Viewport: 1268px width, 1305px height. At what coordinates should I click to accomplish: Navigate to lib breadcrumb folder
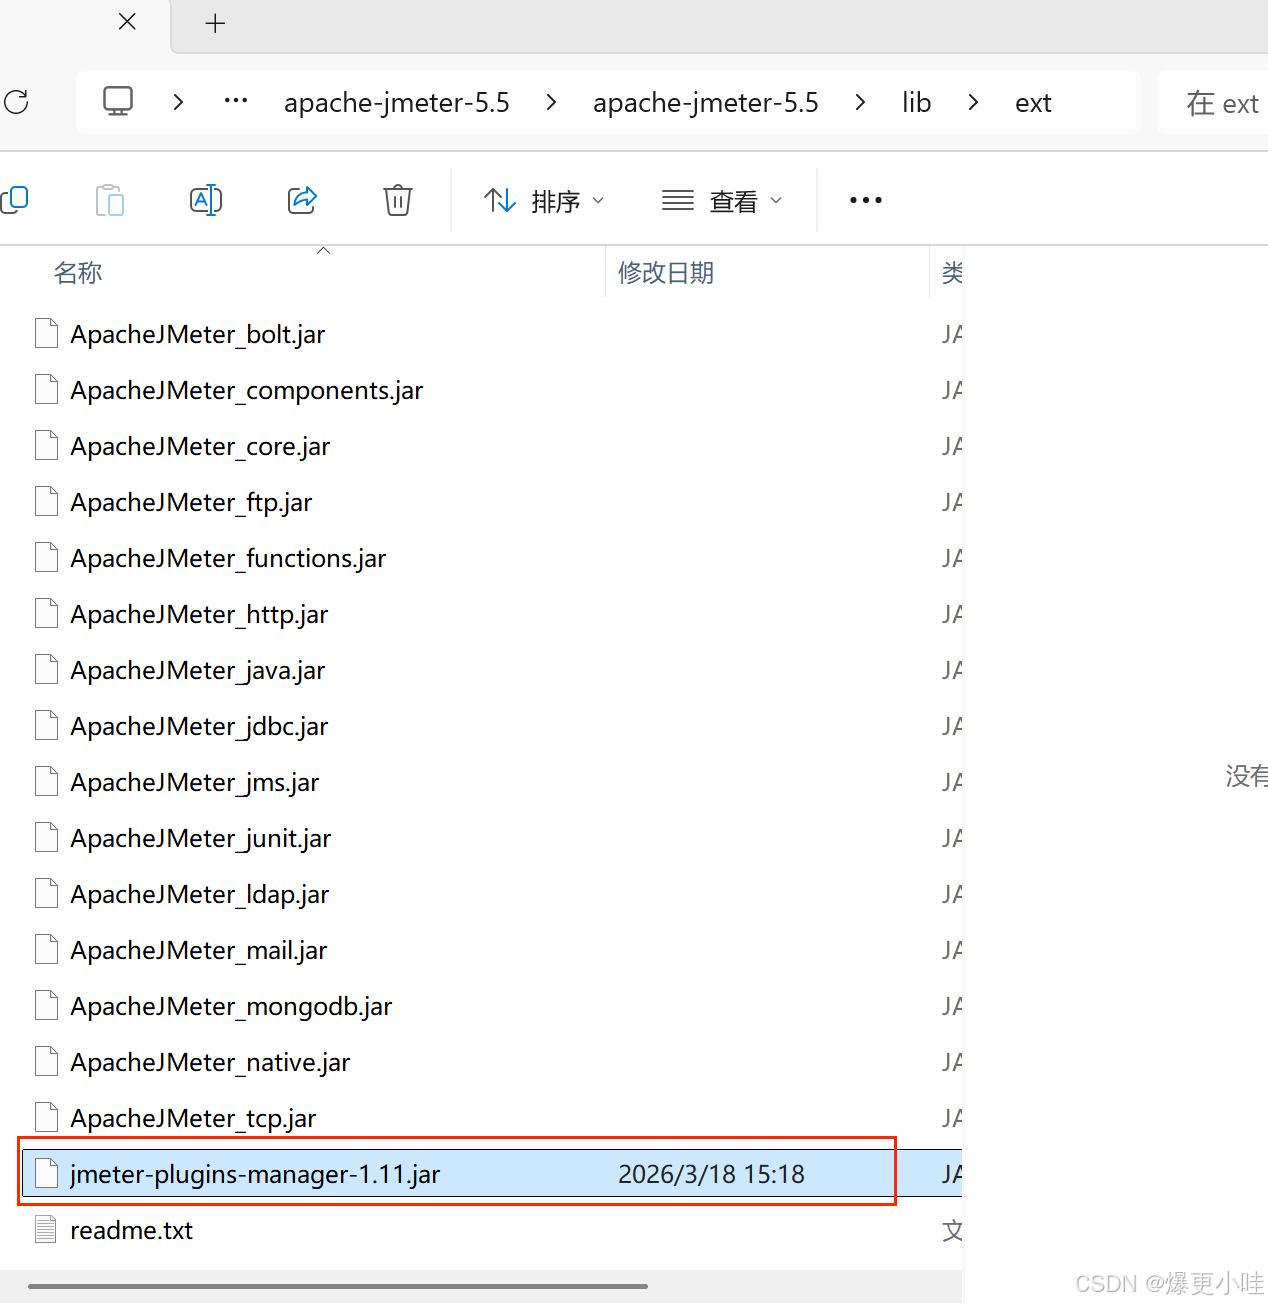click(x=916, y=103)
